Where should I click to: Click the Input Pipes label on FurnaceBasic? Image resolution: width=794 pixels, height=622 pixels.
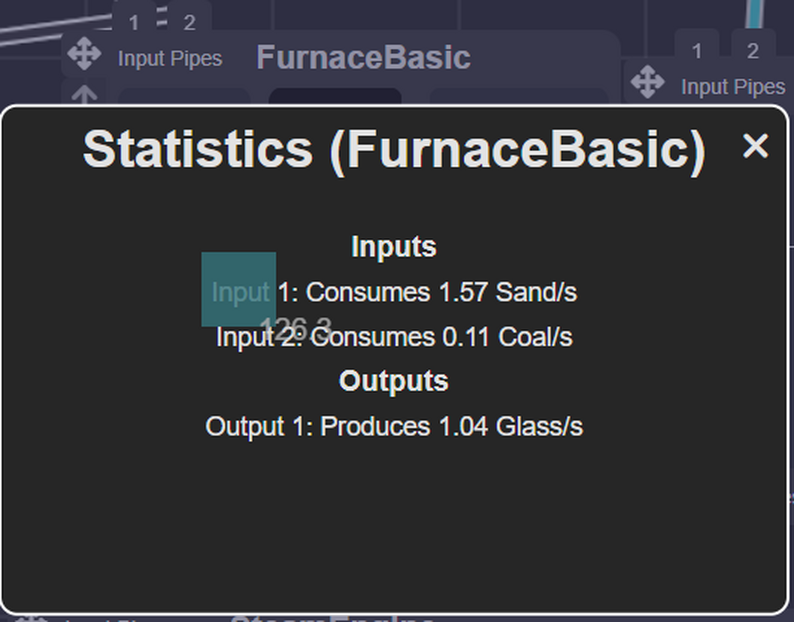tap(170, 58)
